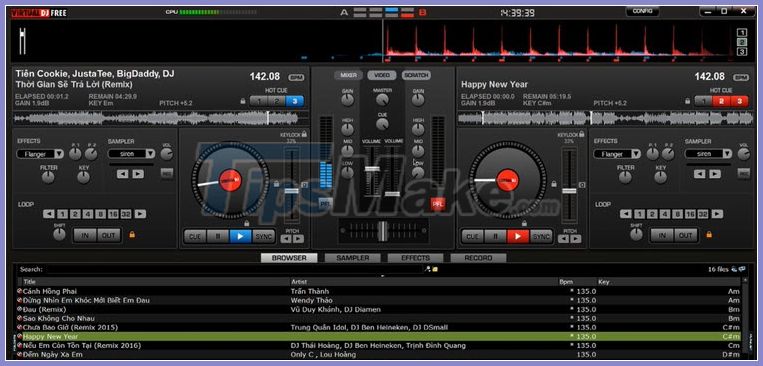
Task: Toggle sampler REC on left deck
Action: click(x=166, y=174)
